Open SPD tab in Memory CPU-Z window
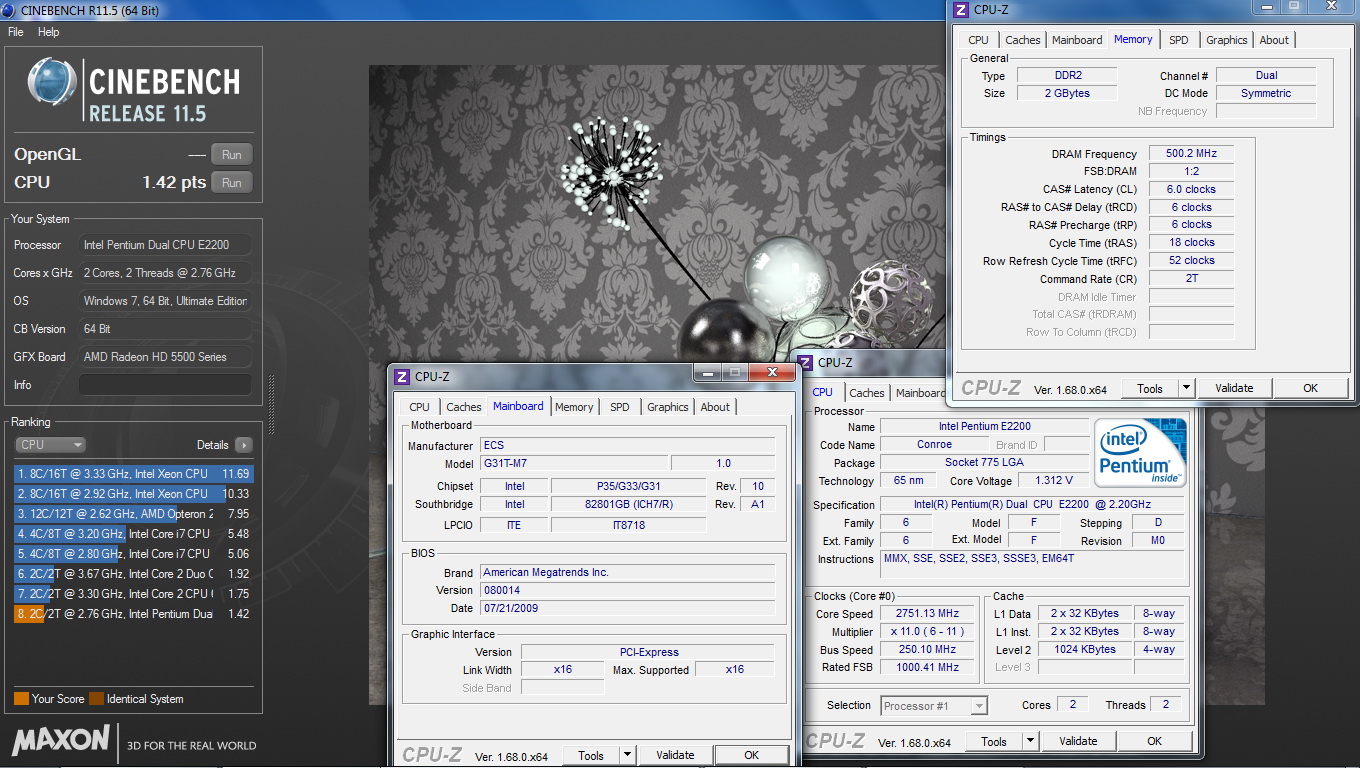1360x768 pixels. (1179, 40)
